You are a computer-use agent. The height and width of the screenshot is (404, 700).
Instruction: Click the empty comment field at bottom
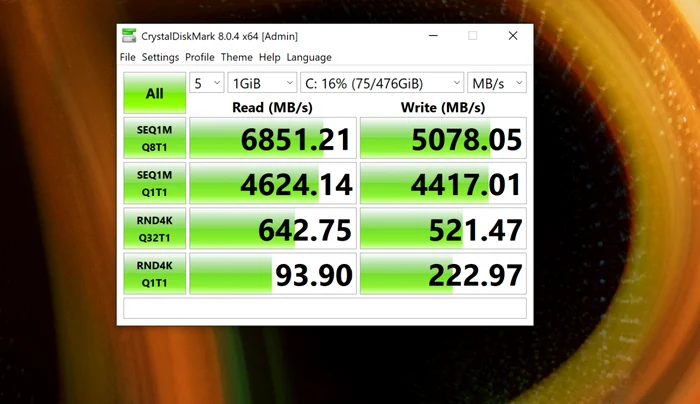click(325, 308)
